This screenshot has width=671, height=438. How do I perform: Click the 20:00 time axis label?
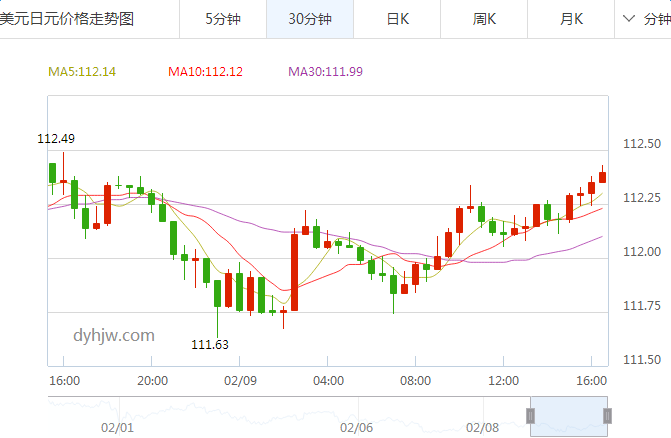pyautogui.click(x=152, y=381)
